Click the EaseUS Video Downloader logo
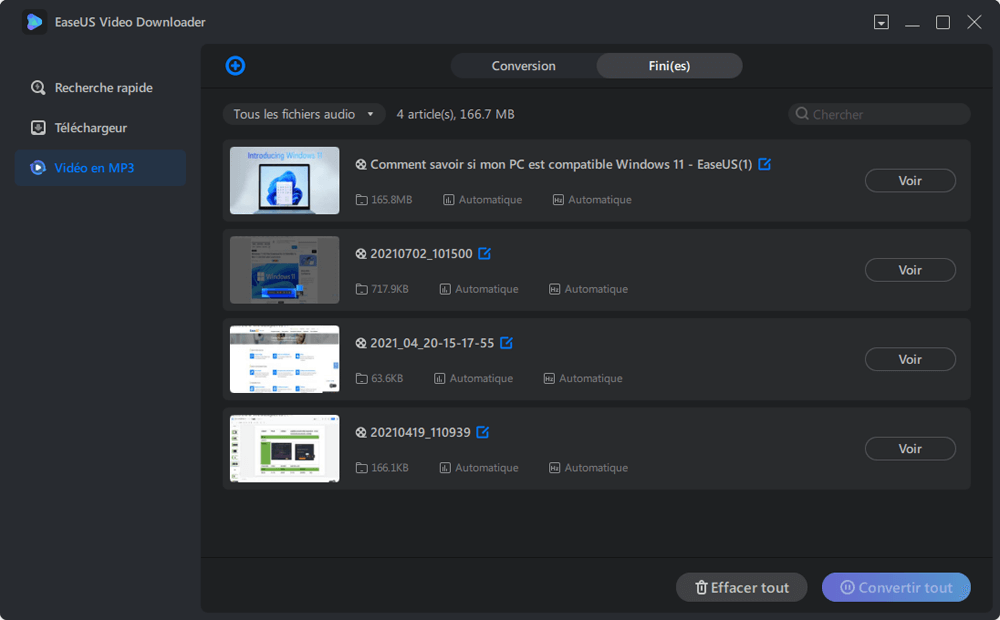The width and height of the screenshot is (1000, 620). pos(34,22)
